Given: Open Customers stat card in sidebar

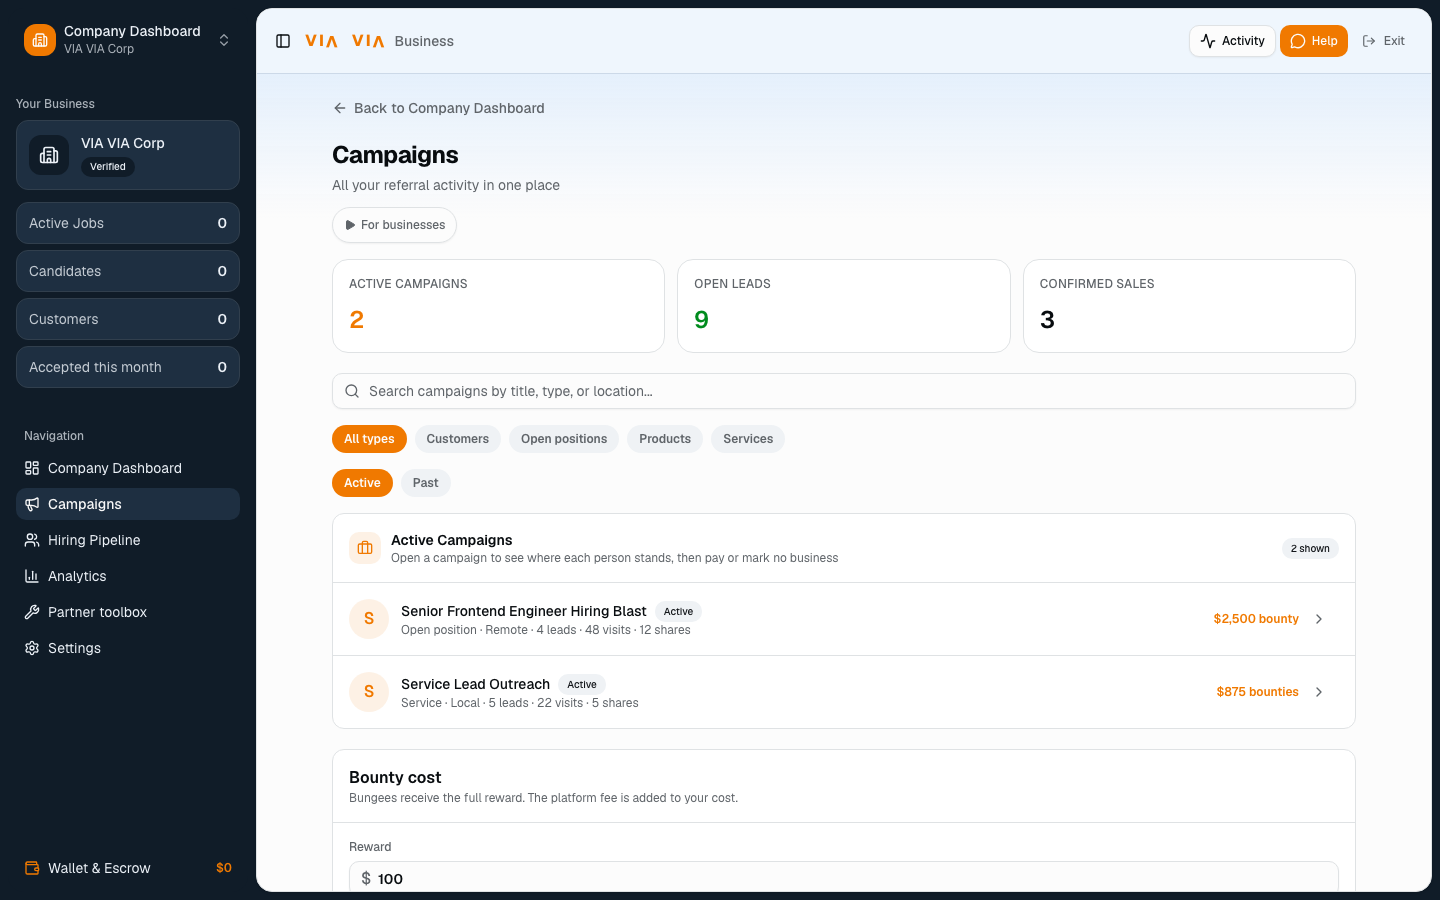Looking at the screenshot, I should pos(128,319).
